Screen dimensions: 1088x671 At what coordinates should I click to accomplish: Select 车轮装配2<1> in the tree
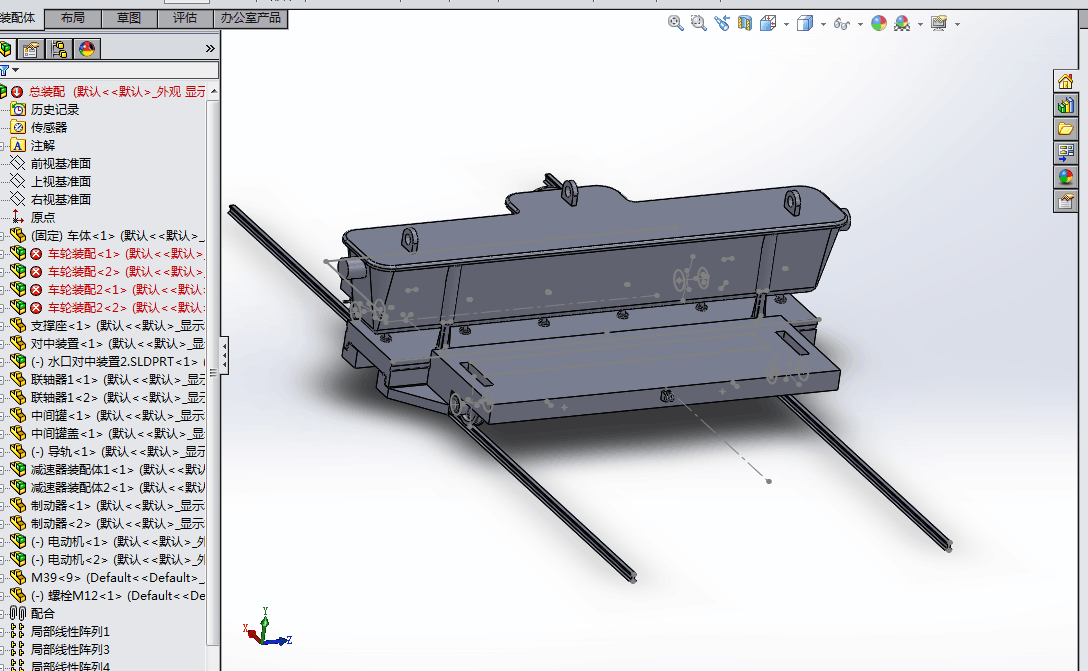(126, 290)
